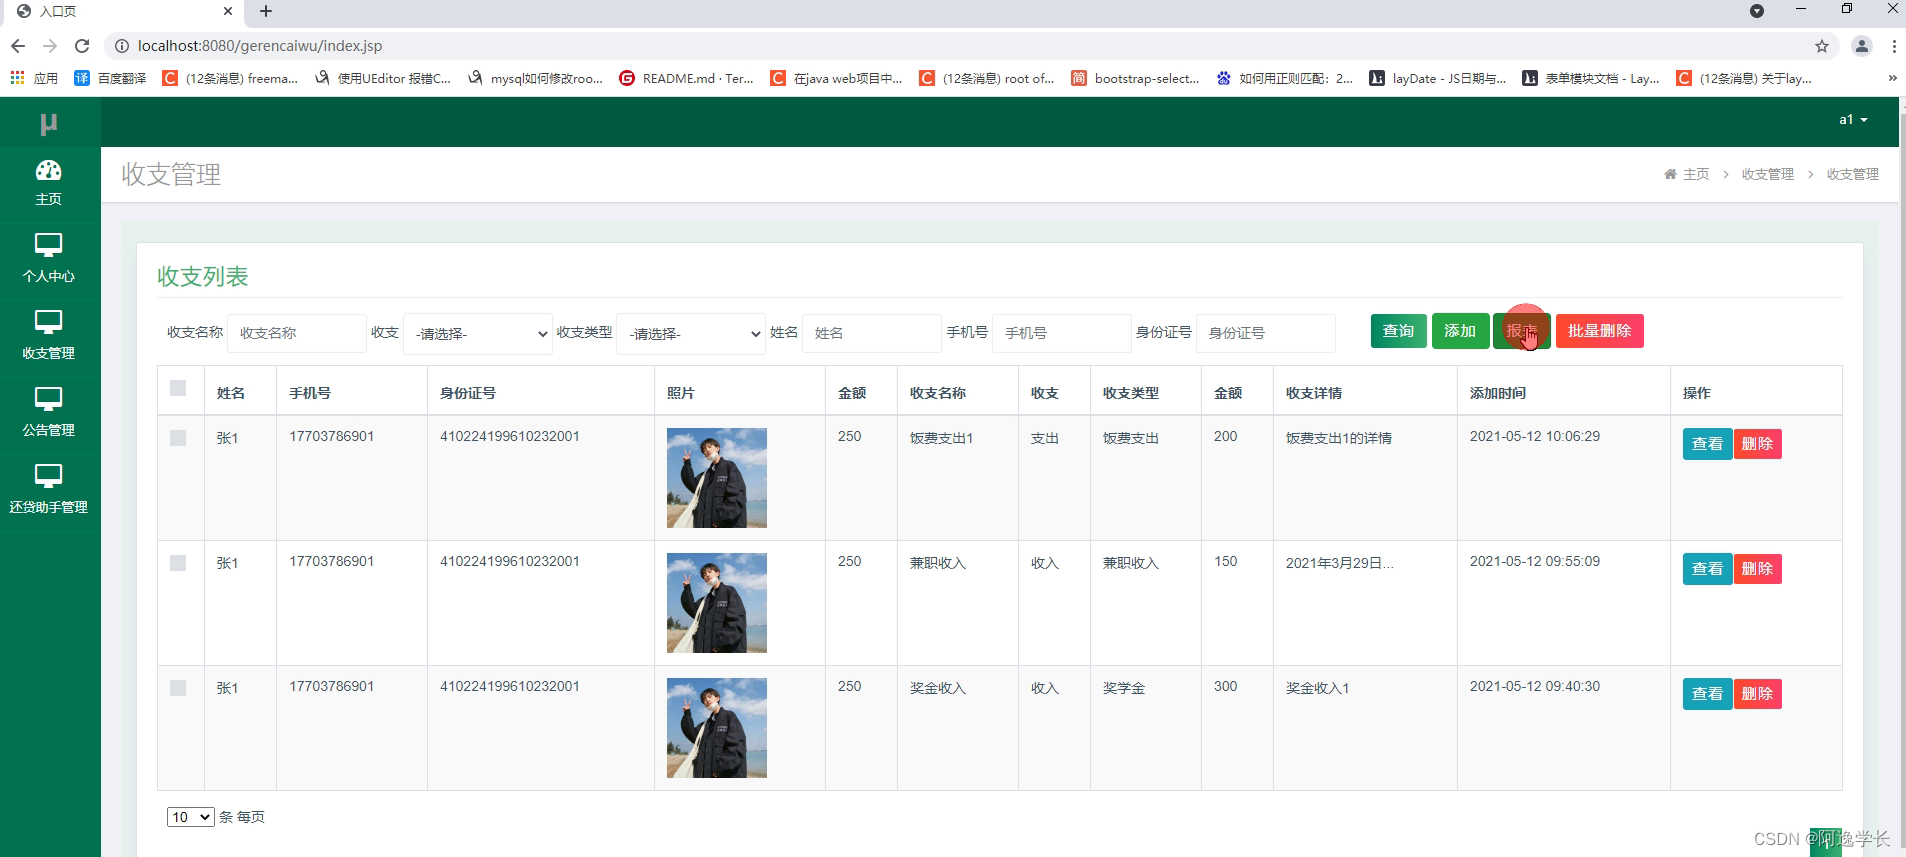Open the 还贷助手管理 monitor icon in the sidebar
Screen dimensions: 1906x857
pos(48,476)
